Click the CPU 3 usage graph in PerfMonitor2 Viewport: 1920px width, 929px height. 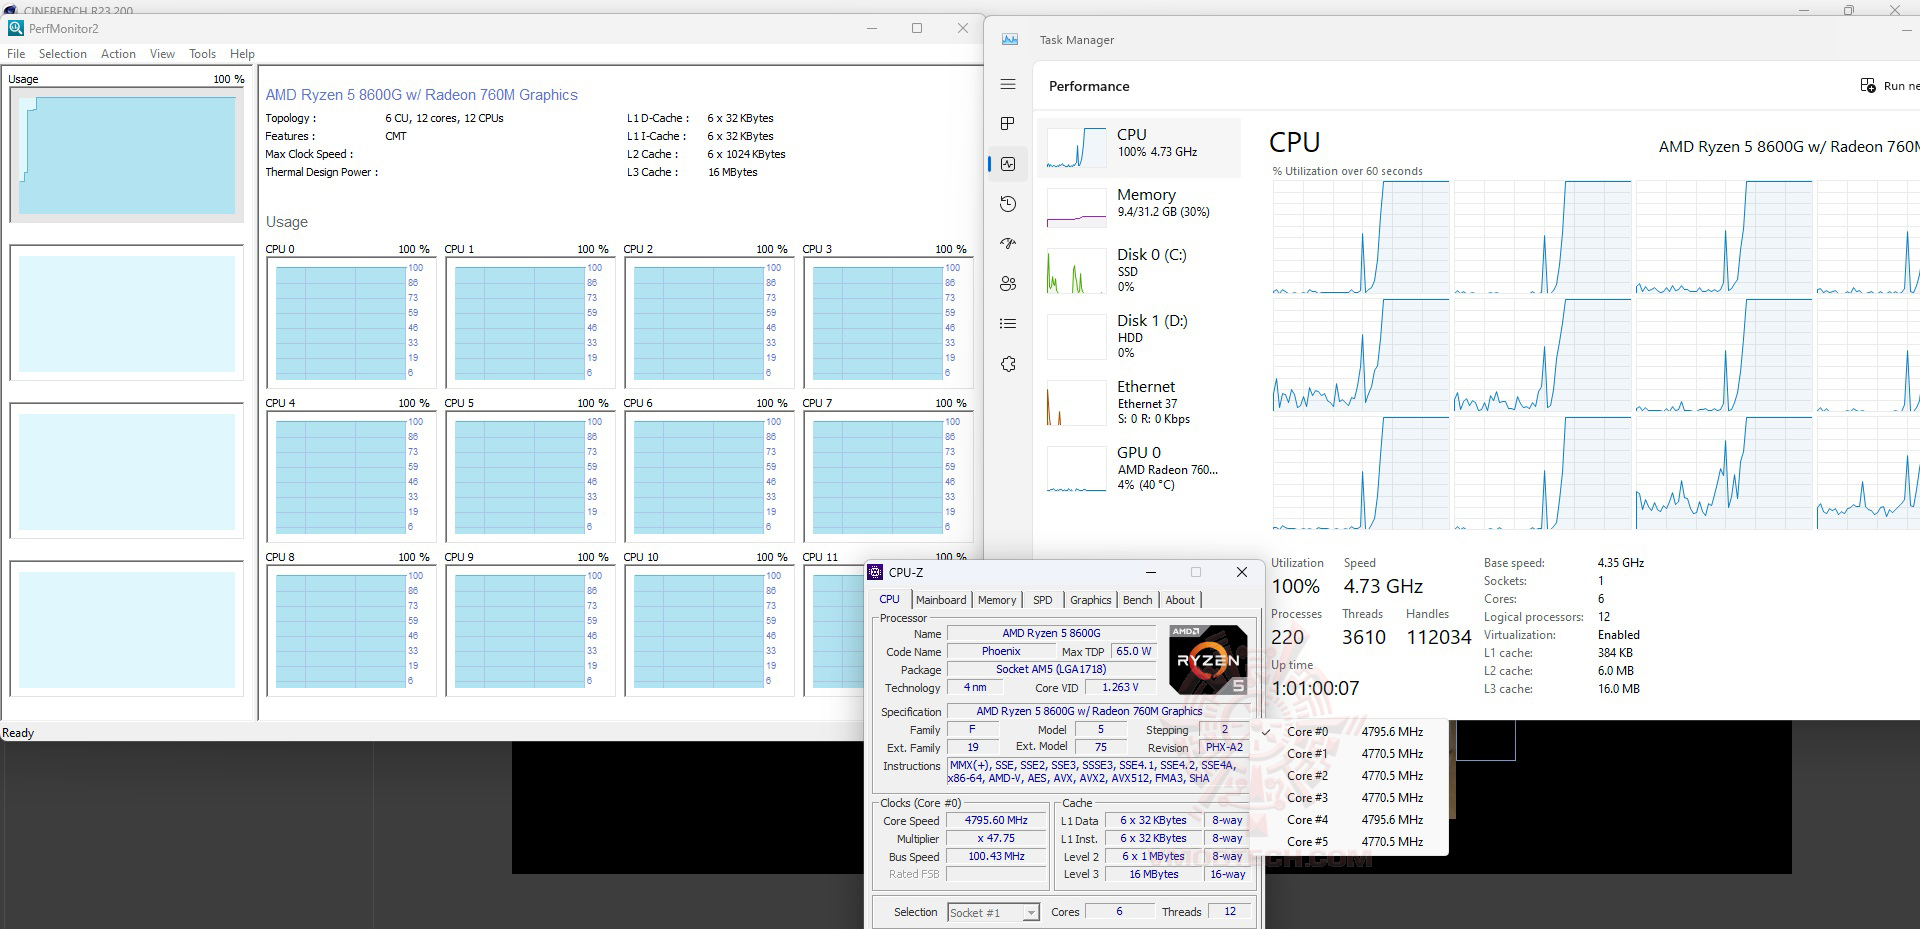(886, 323)
